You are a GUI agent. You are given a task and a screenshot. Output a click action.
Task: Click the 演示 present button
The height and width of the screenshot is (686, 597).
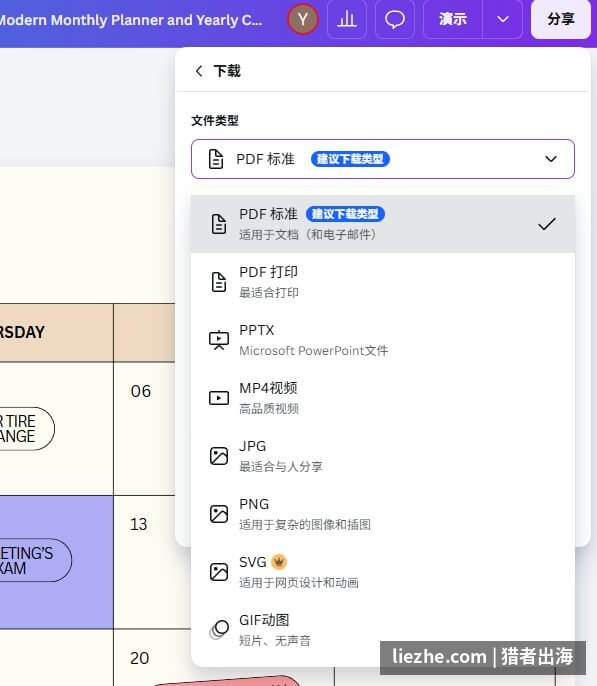click(x=453, y=19)
